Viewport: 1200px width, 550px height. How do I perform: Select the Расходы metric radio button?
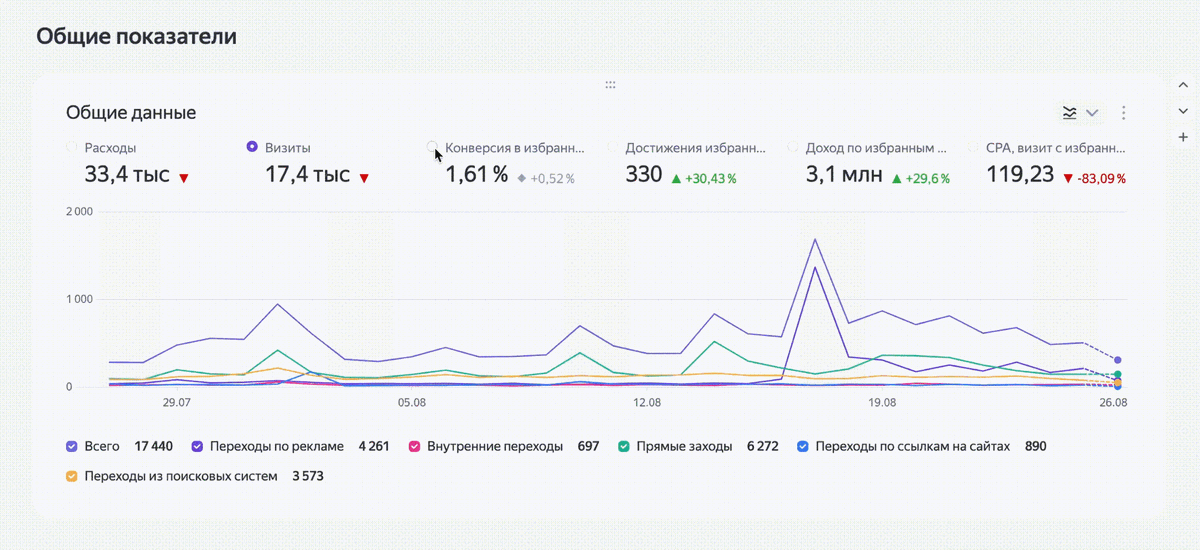click(x=72, y=147)
